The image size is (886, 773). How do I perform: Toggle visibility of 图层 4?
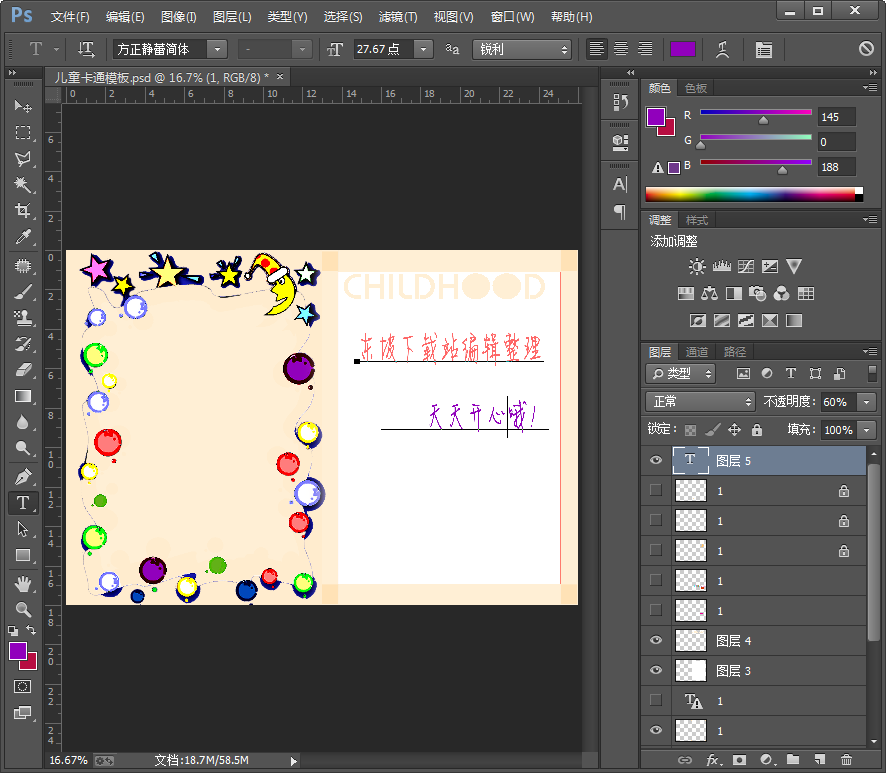point(656,640)
